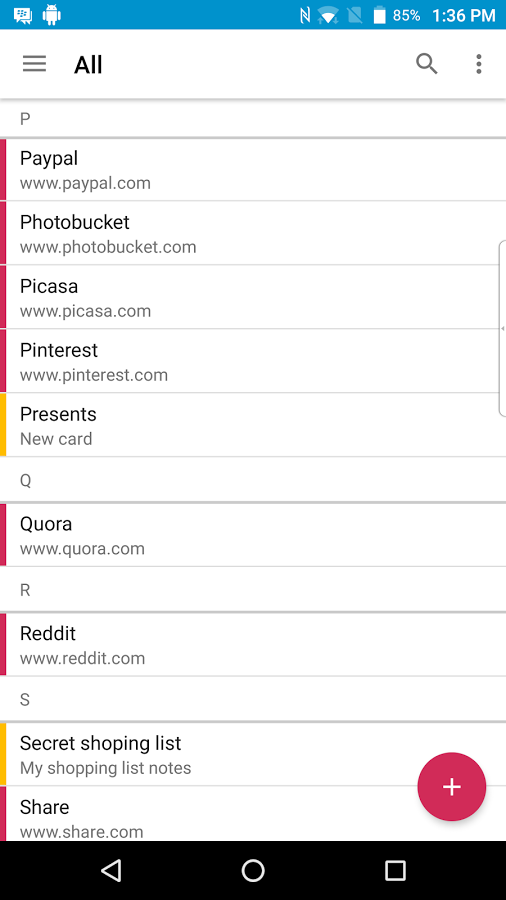Tap the yellow color bar beside Presents
Screen dimensions: 506x900
tap(3, 425)
